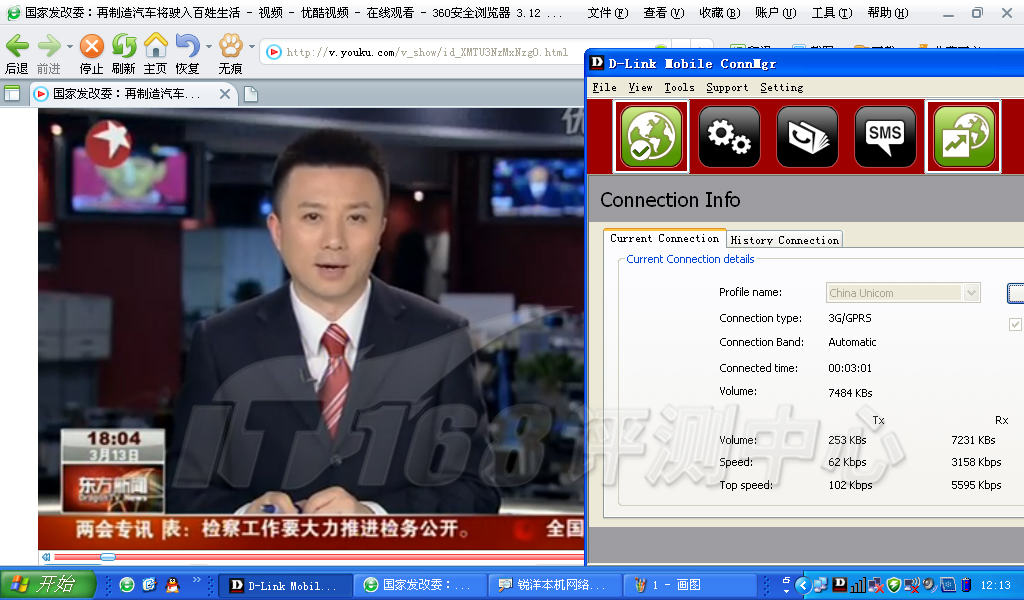Open the gears Settings icon in D-Link
This screenshot has height=600, width=1024.
click(729, 137)
